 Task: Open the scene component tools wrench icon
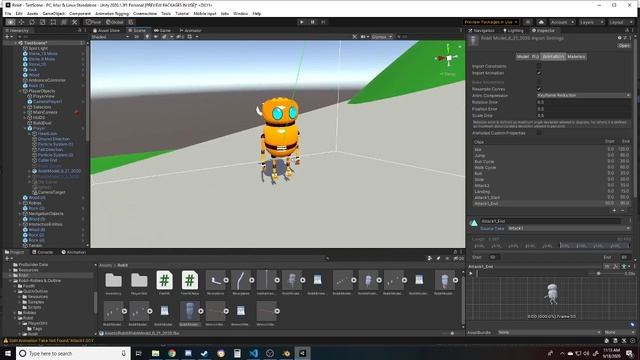coord(355,37)
